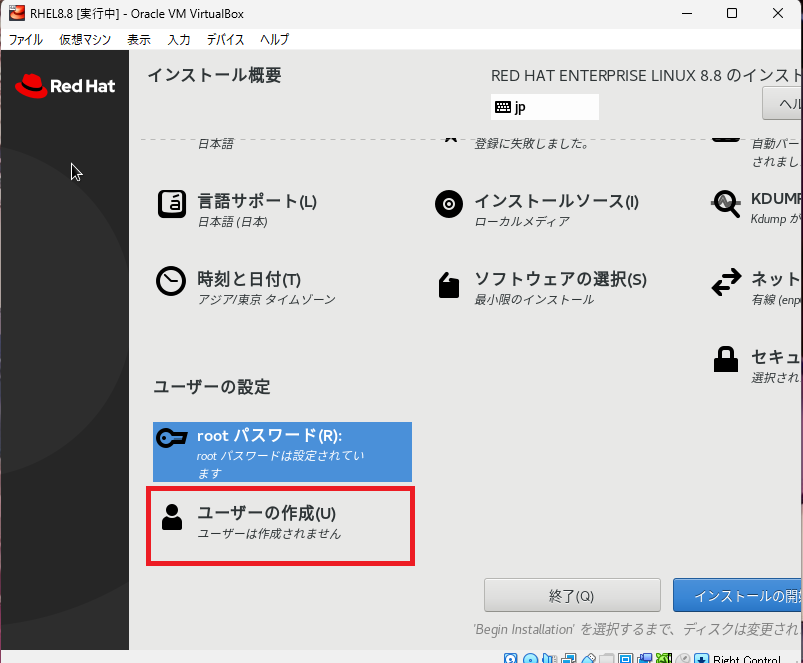Click the optical drive status icon
Screen dimensions: 803x663
tap(530, 658)
